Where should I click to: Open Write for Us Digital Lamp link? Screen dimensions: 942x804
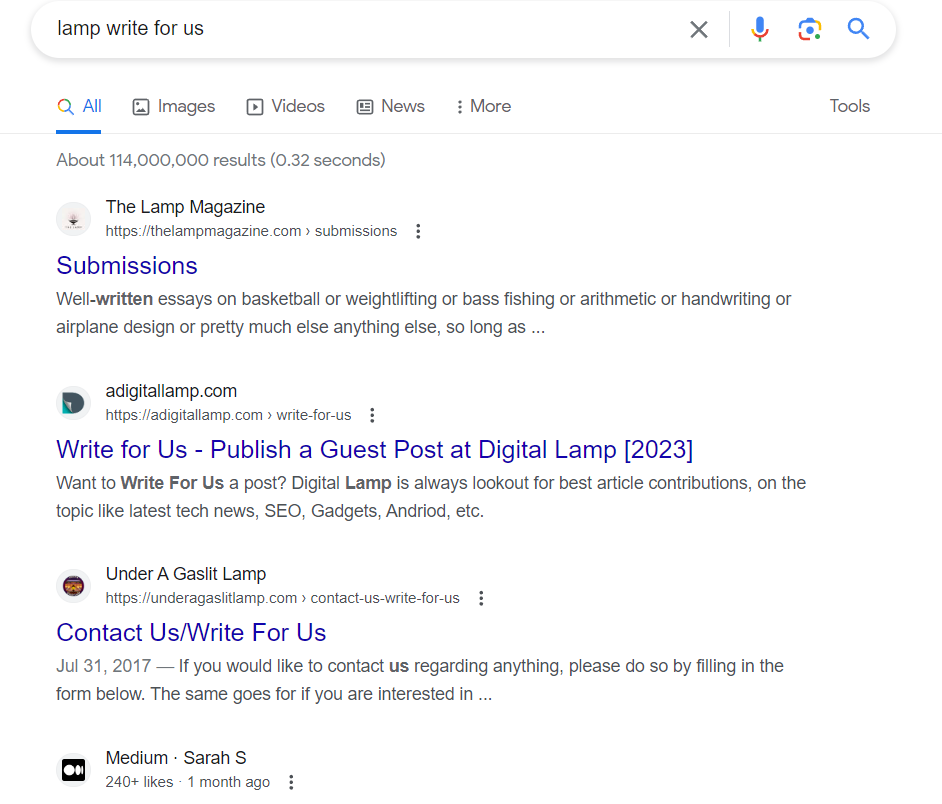click(x=375, y=449)
